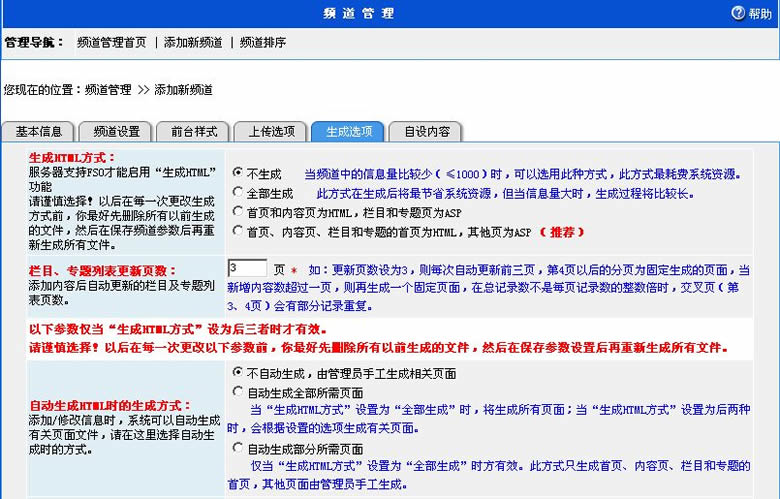Choose 首页和内容页为HTML，栏目和专题页为ASP option
Viewport: 780px width, 499px height.
coord(238,211)
